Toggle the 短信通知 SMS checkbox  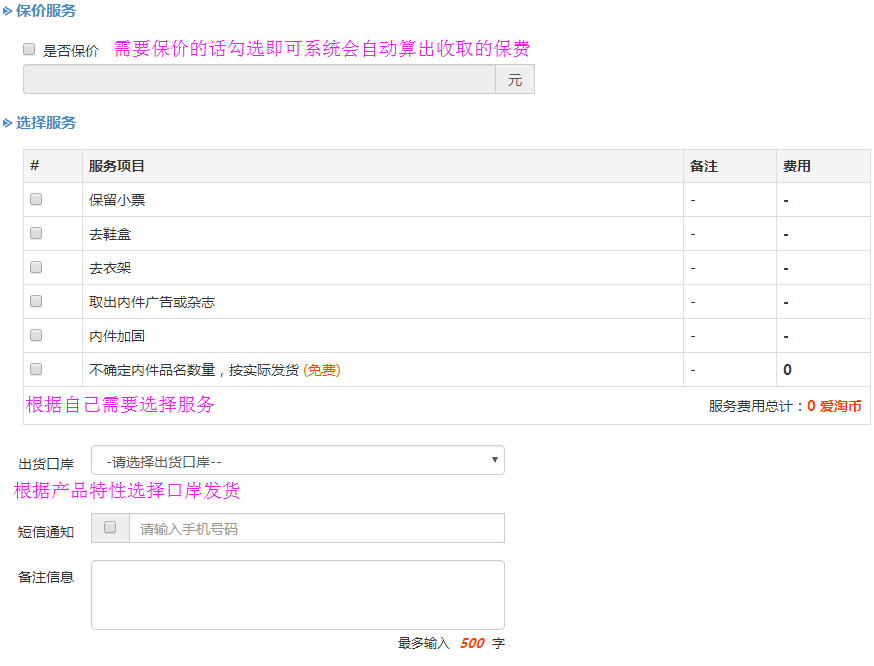[110, 527]
